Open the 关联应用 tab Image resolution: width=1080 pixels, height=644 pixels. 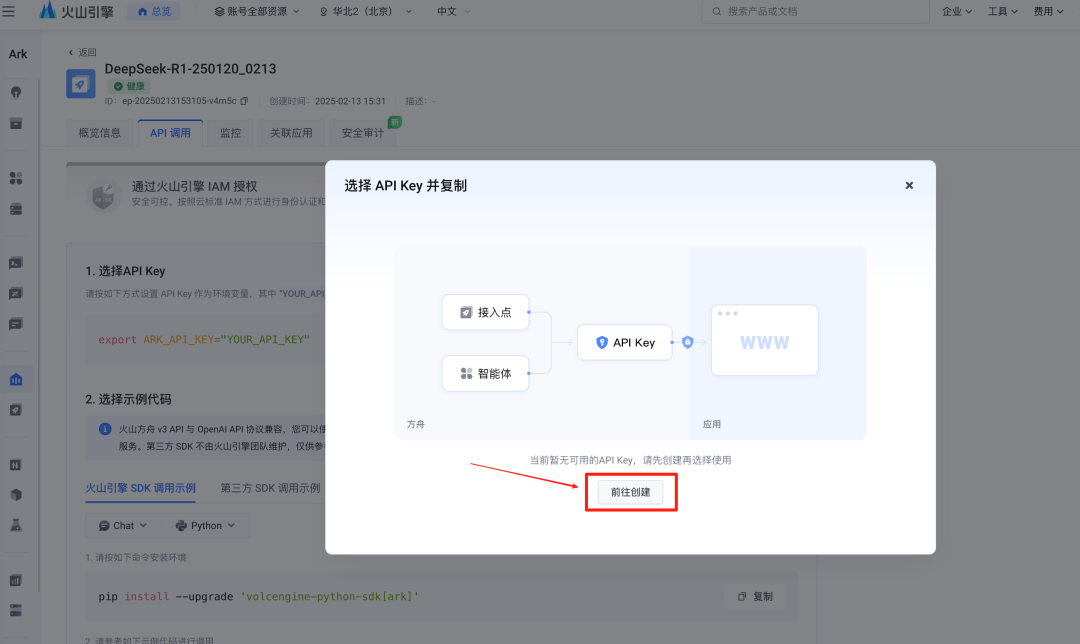point(291,133)
